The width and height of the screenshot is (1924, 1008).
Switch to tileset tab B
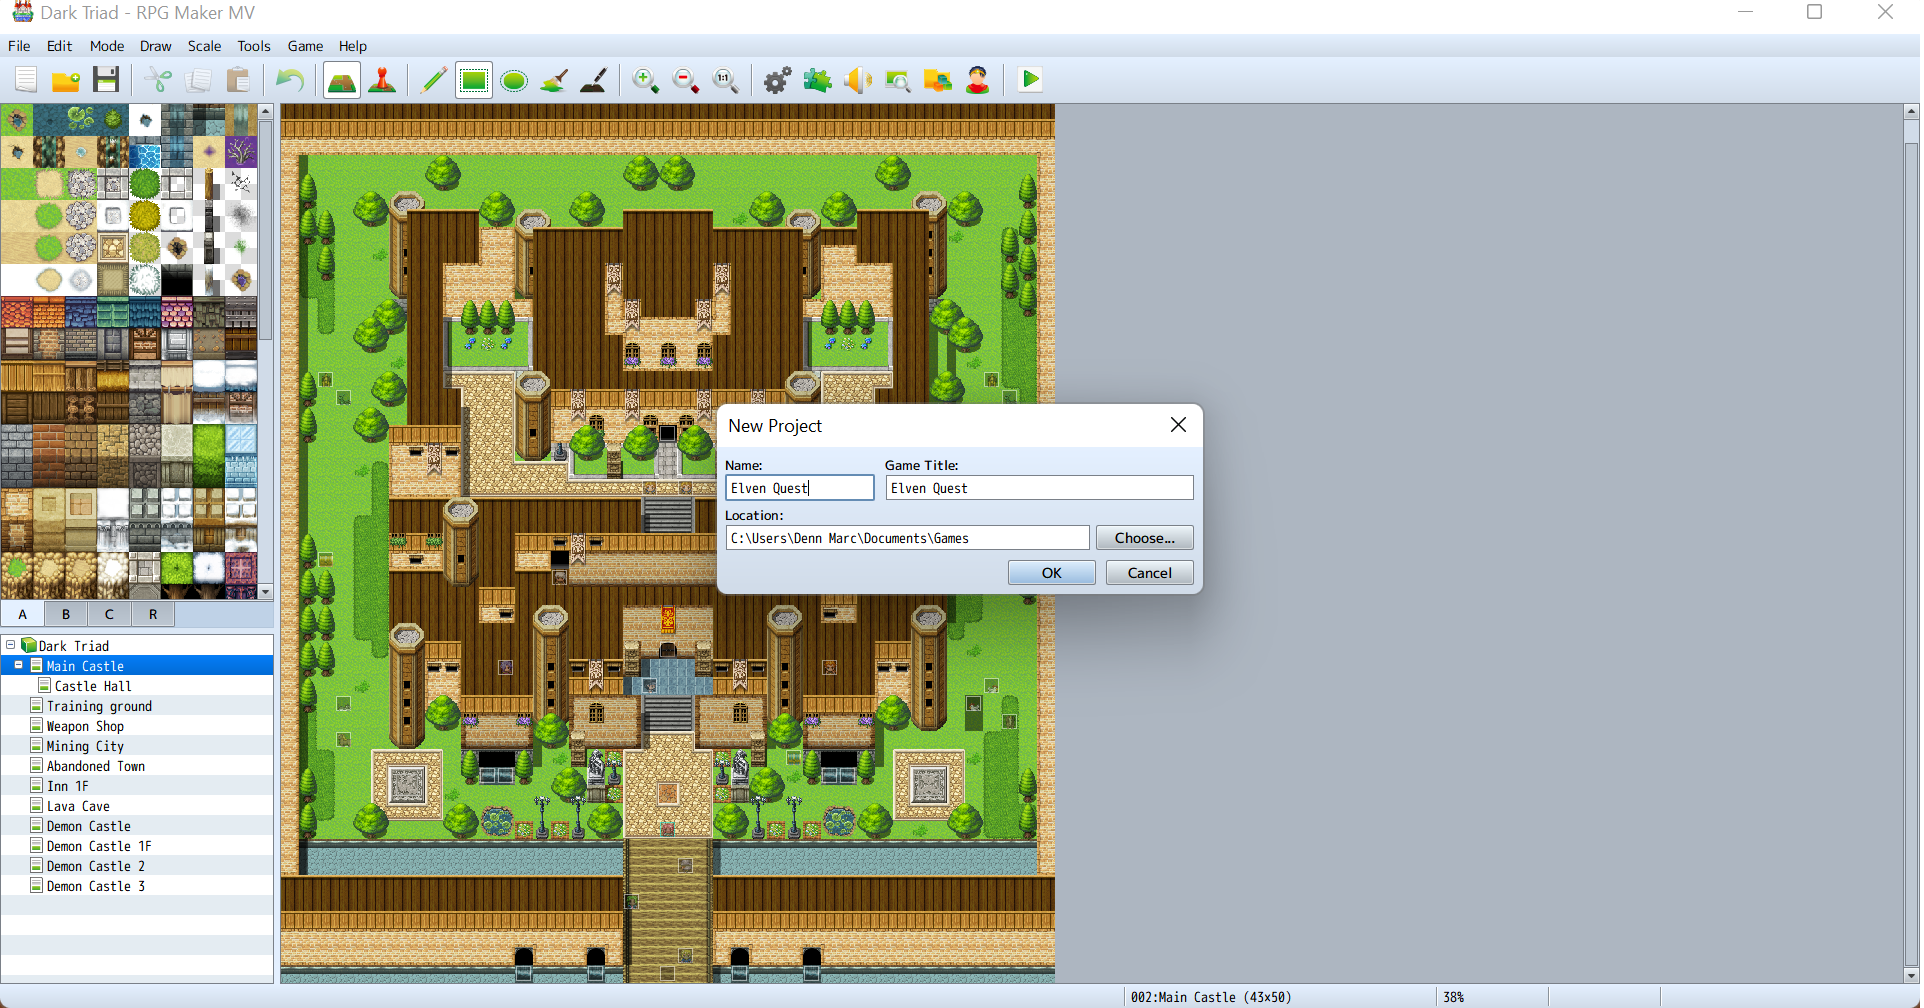66,614
